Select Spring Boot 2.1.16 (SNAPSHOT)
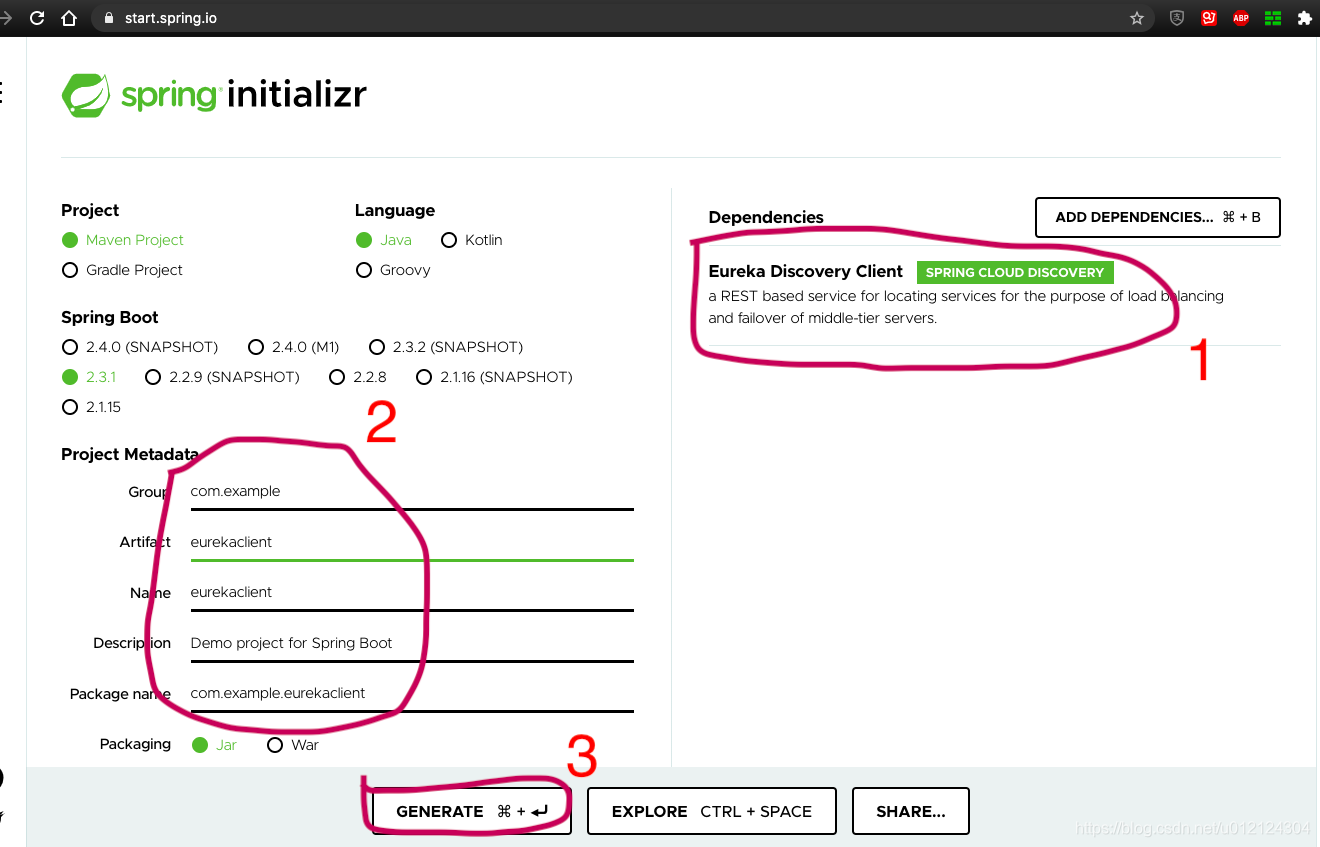Image resolution: width=1320 pixels, height=847 pixels. click(x=494, y=377)
